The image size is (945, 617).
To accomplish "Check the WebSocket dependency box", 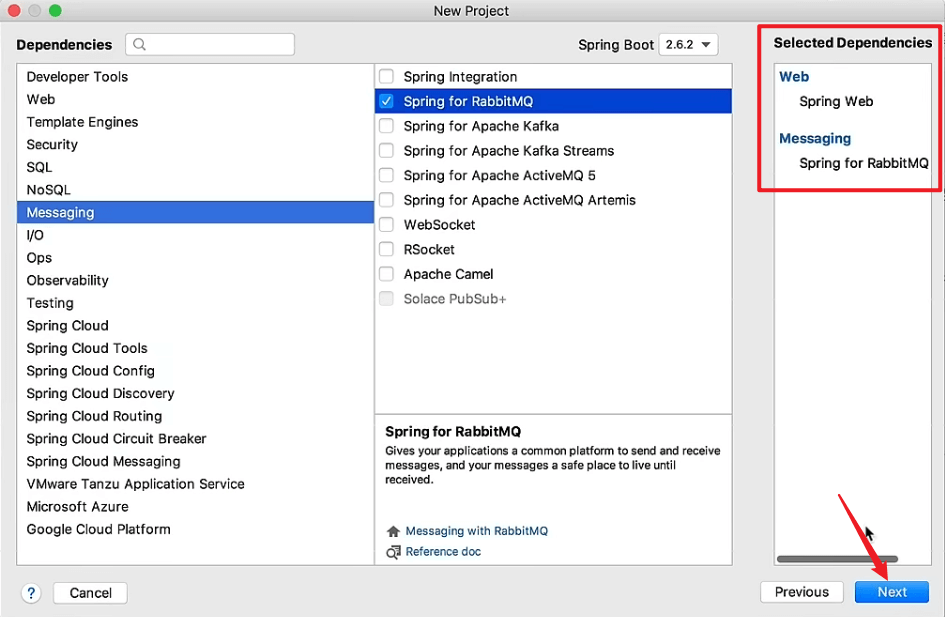I will [386, 224].
